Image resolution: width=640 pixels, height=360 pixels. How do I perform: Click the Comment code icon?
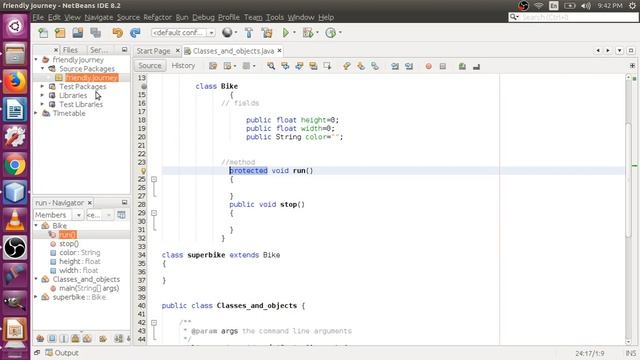pyautogui.click(x=462, y=66)
